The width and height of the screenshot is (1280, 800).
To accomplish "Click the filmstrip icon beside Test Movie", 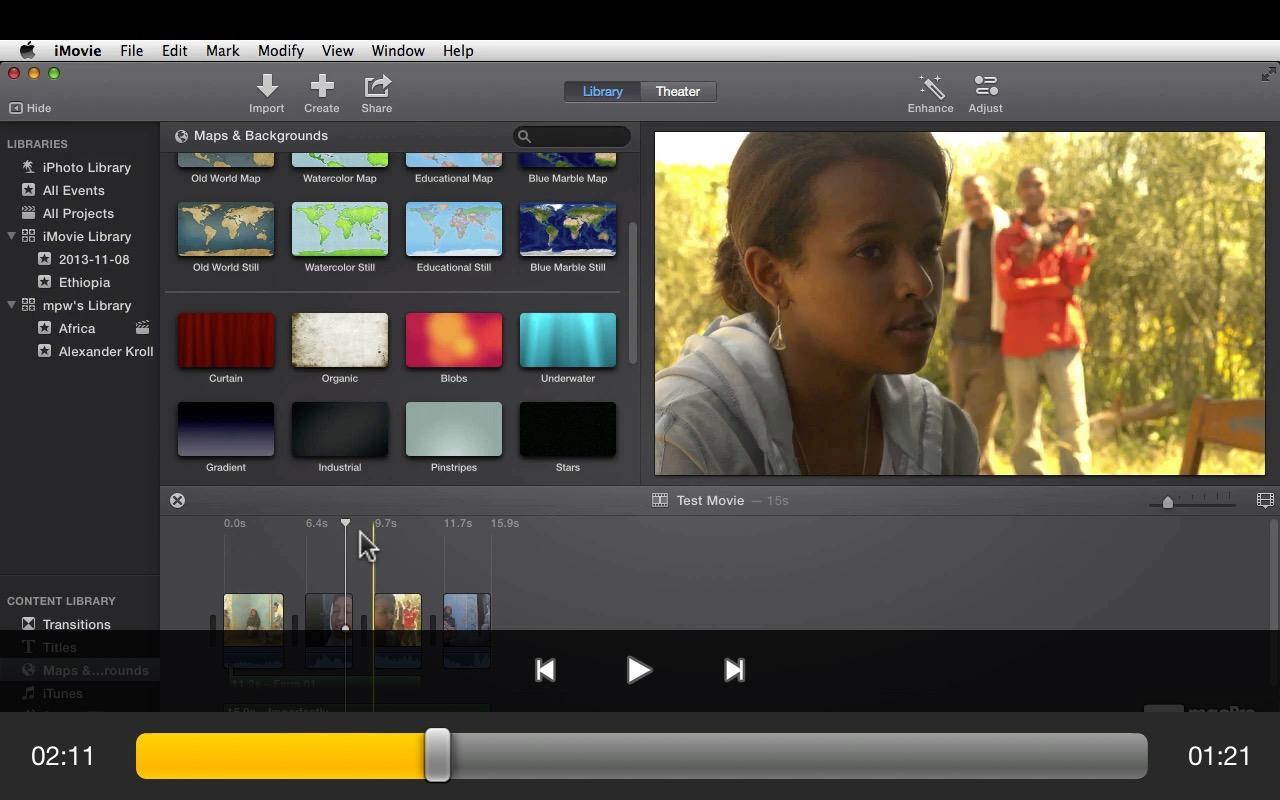I will pyautogui.click(x=660, y=500).
